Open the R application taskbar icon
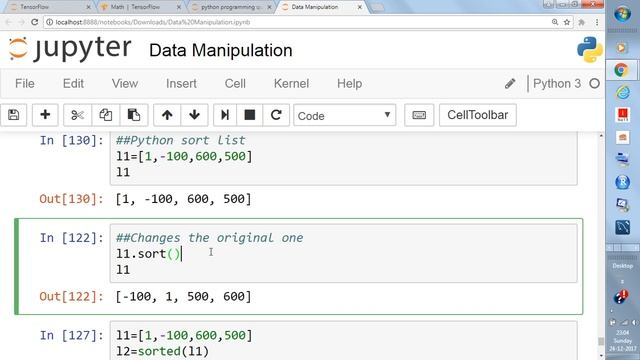Viewport: 640px width, 360px height. pos(622,182)
